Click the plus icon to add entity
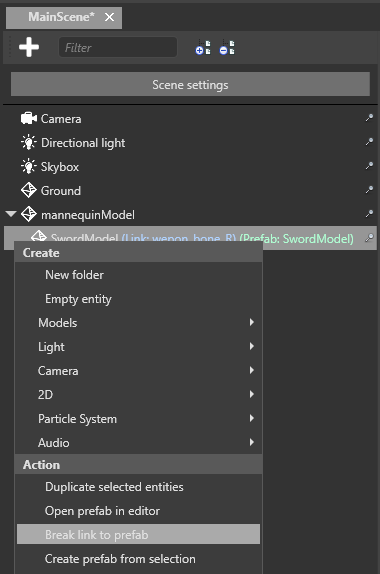This screenshot has height=574, width=380. point(29,47)
